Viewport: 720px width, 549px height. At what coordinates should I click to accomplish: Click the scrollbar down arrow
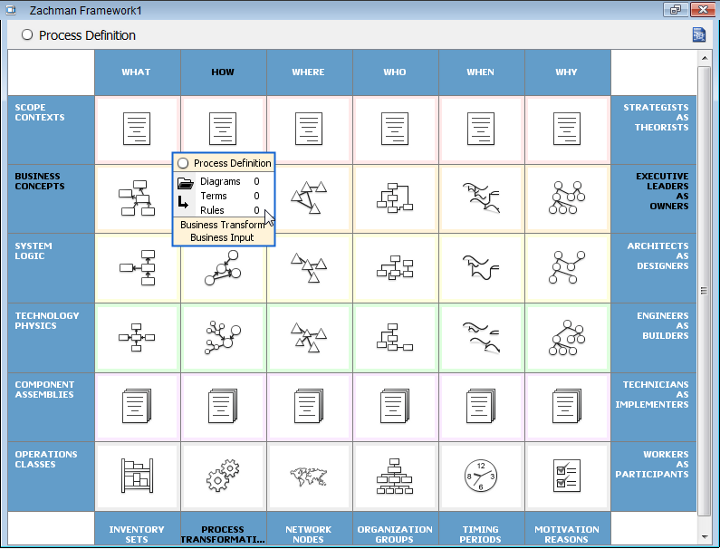coord(704,536)
